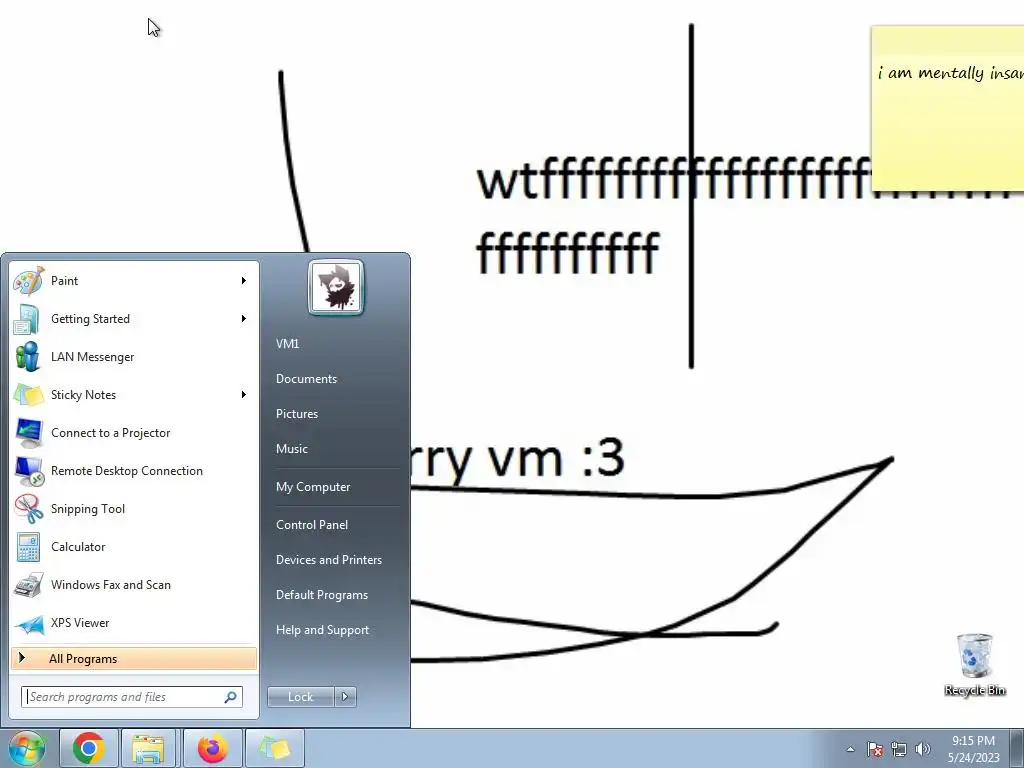Click the Action Center flag tray icon
Screen dimensions: 1024x768
(875, 749)
